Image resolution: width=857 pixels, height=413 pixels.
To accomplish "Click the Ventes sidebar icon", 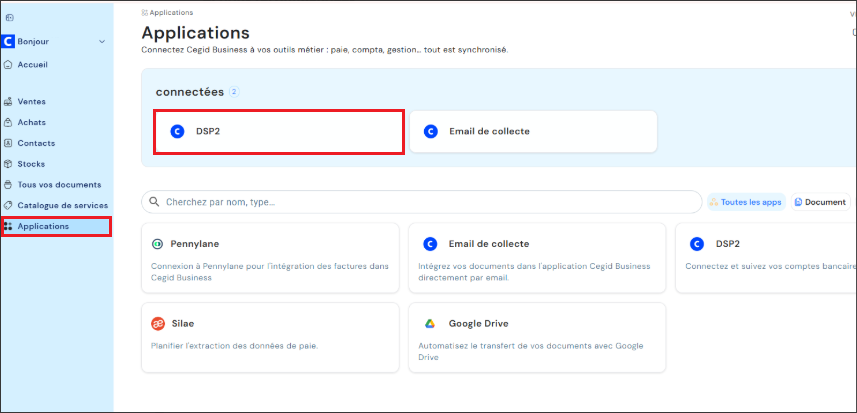I will (8, 102).
